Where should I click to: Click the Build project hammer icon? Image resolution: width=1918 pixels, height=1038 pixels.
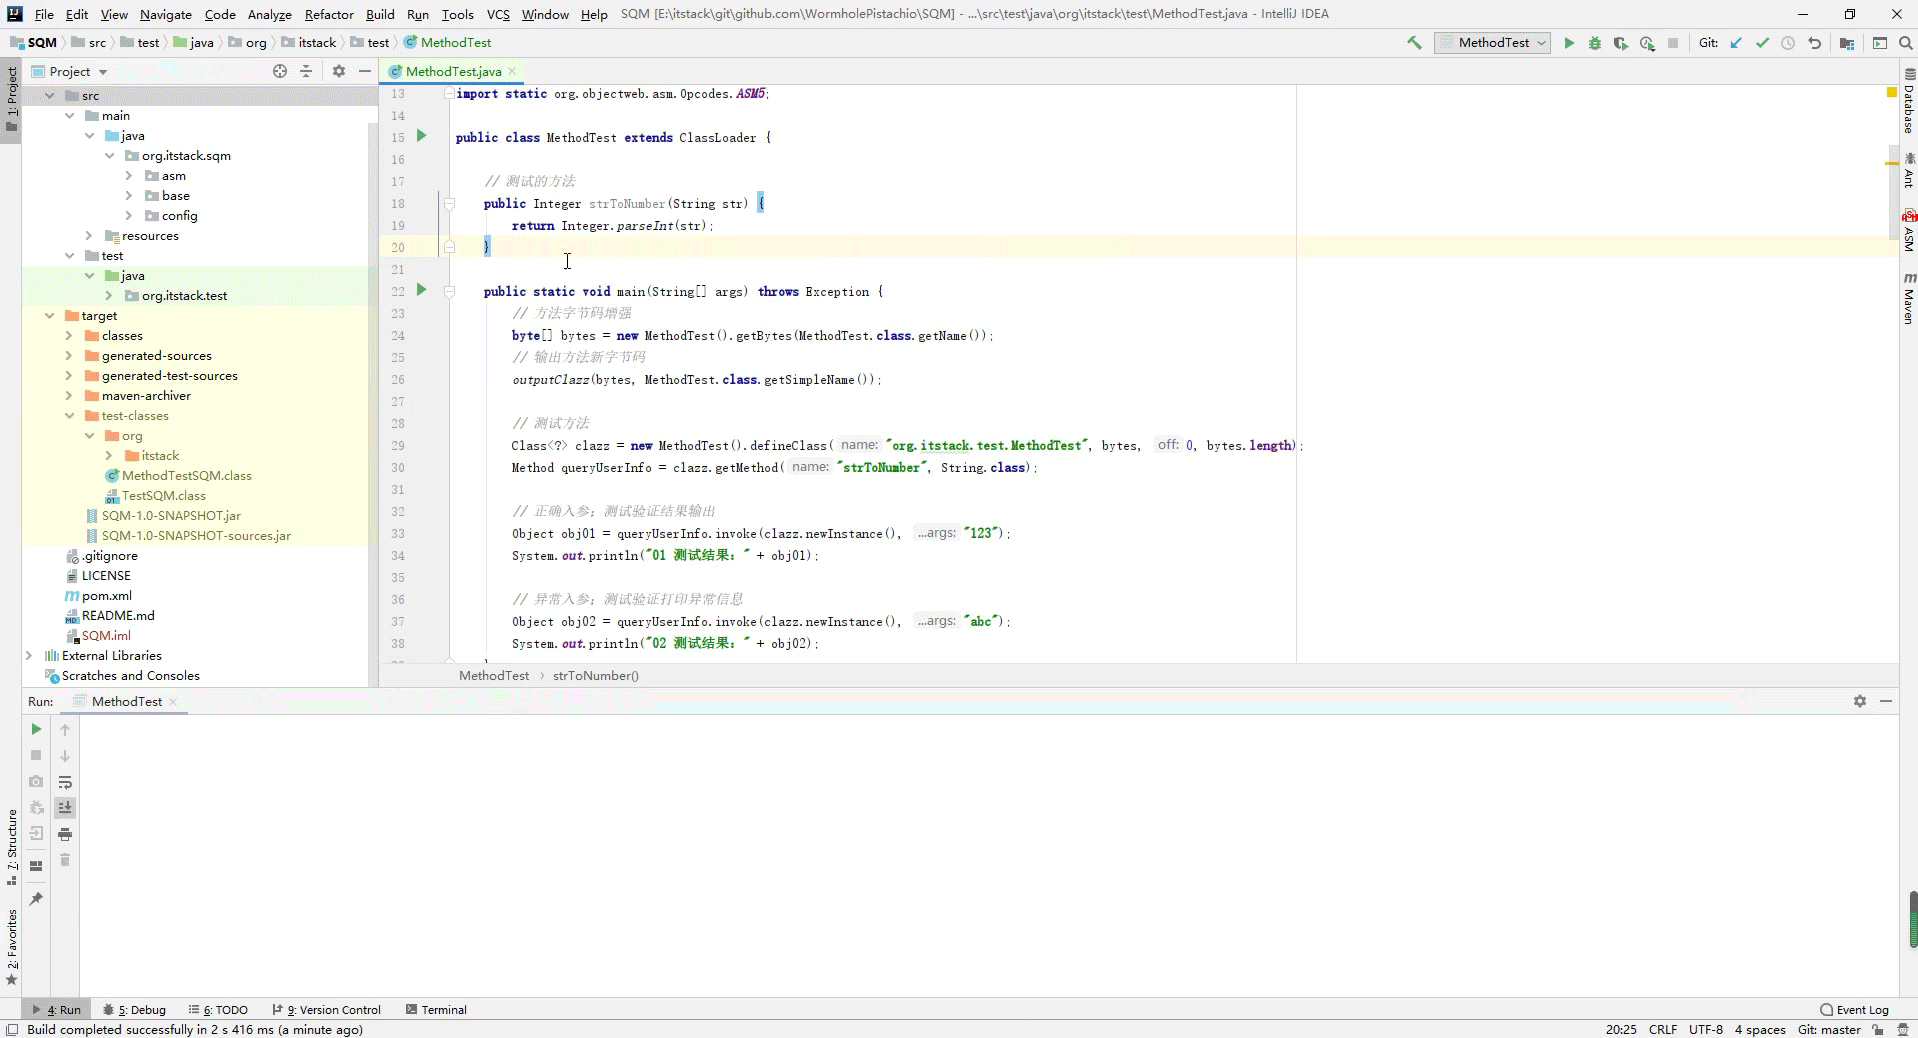point(1414,43)
